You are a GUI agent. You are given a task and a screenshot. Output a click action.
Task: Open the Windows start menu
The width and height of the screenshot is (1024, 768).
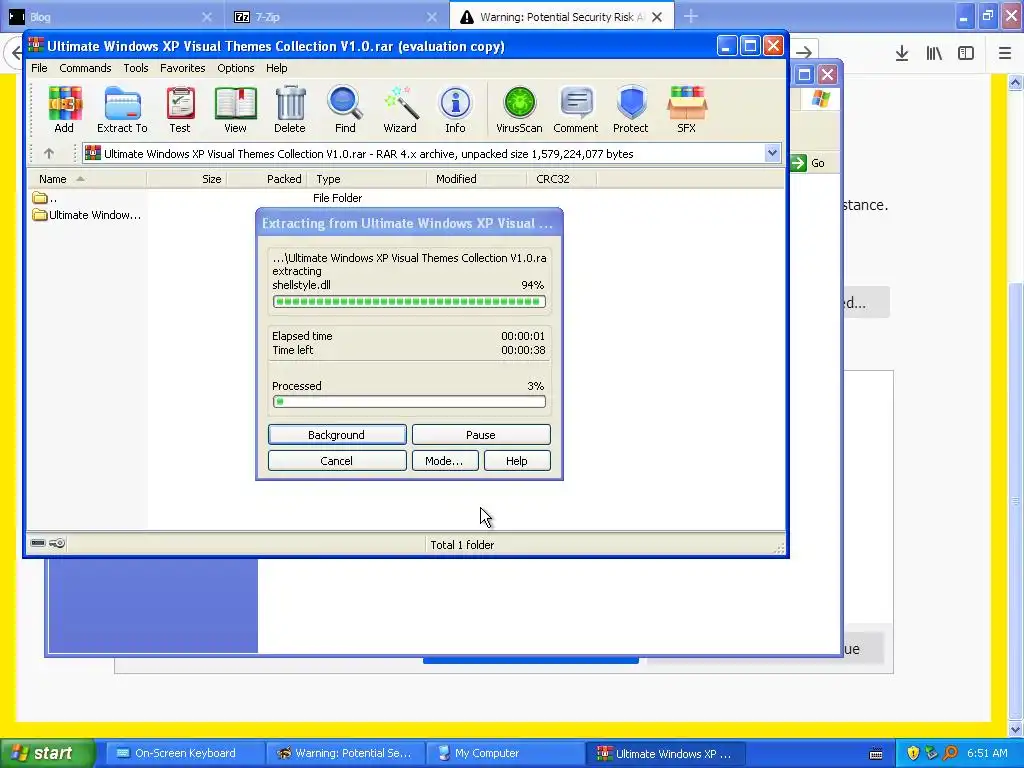pyautogui.click(x=47, y=753)
